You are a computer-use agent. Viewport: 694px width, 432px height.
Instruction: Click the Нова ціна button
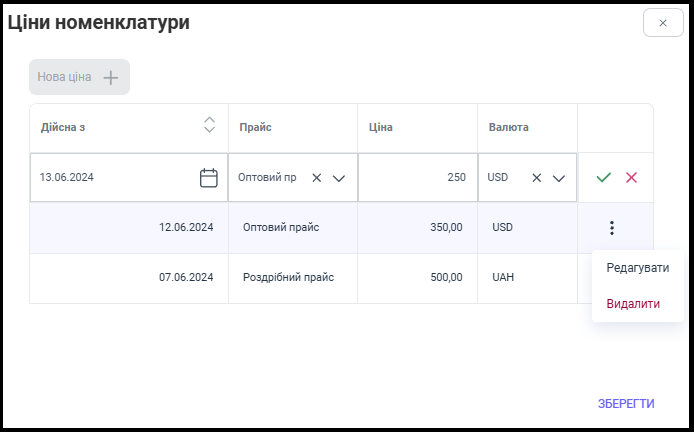coord(80,77)
